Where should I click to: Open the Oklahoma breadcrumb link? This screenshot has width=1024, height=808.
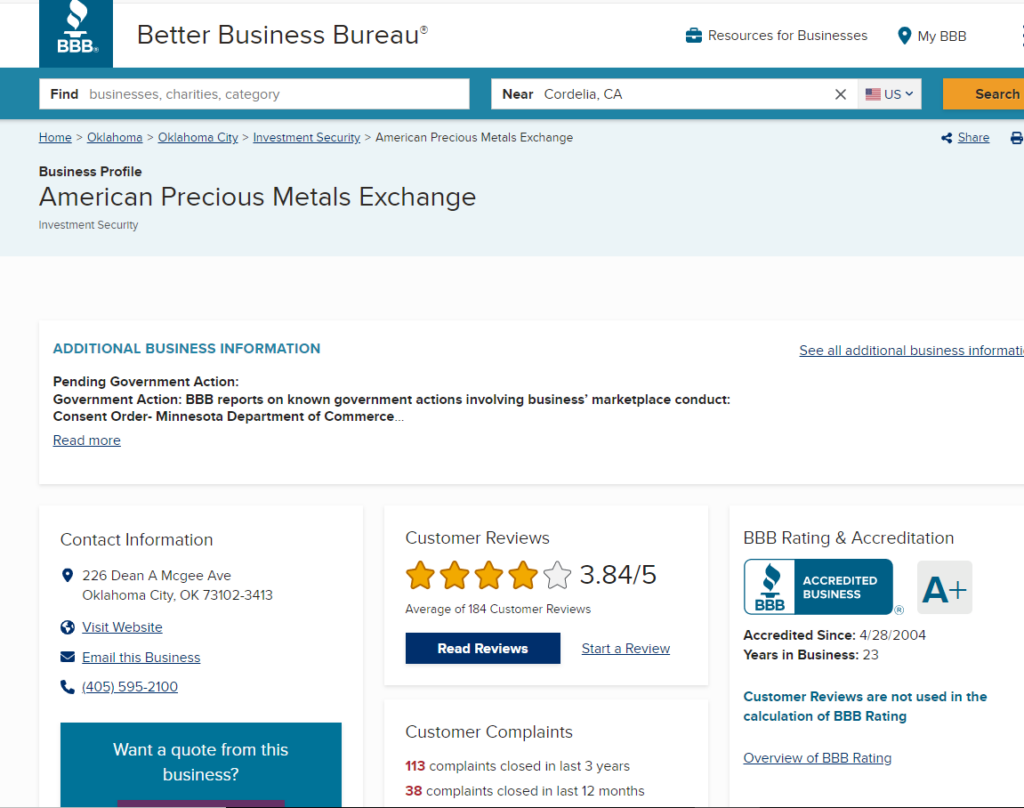pyautogui.click(x=114, y=137)
